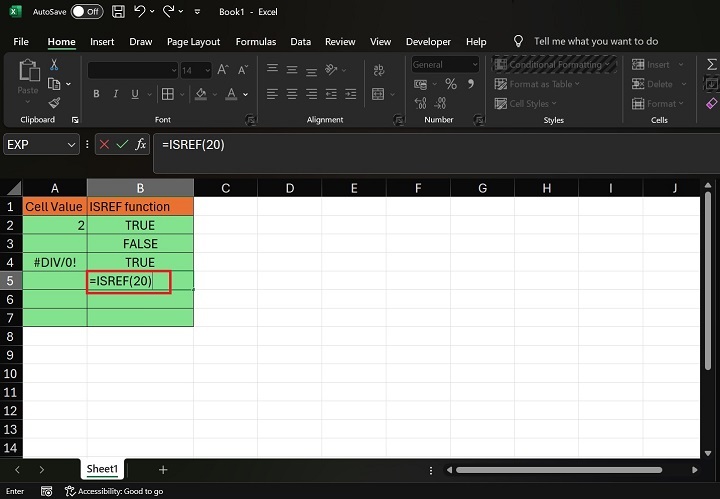Click the Format Painter brush icon
The image size is (720, 499).
[54, 103]
